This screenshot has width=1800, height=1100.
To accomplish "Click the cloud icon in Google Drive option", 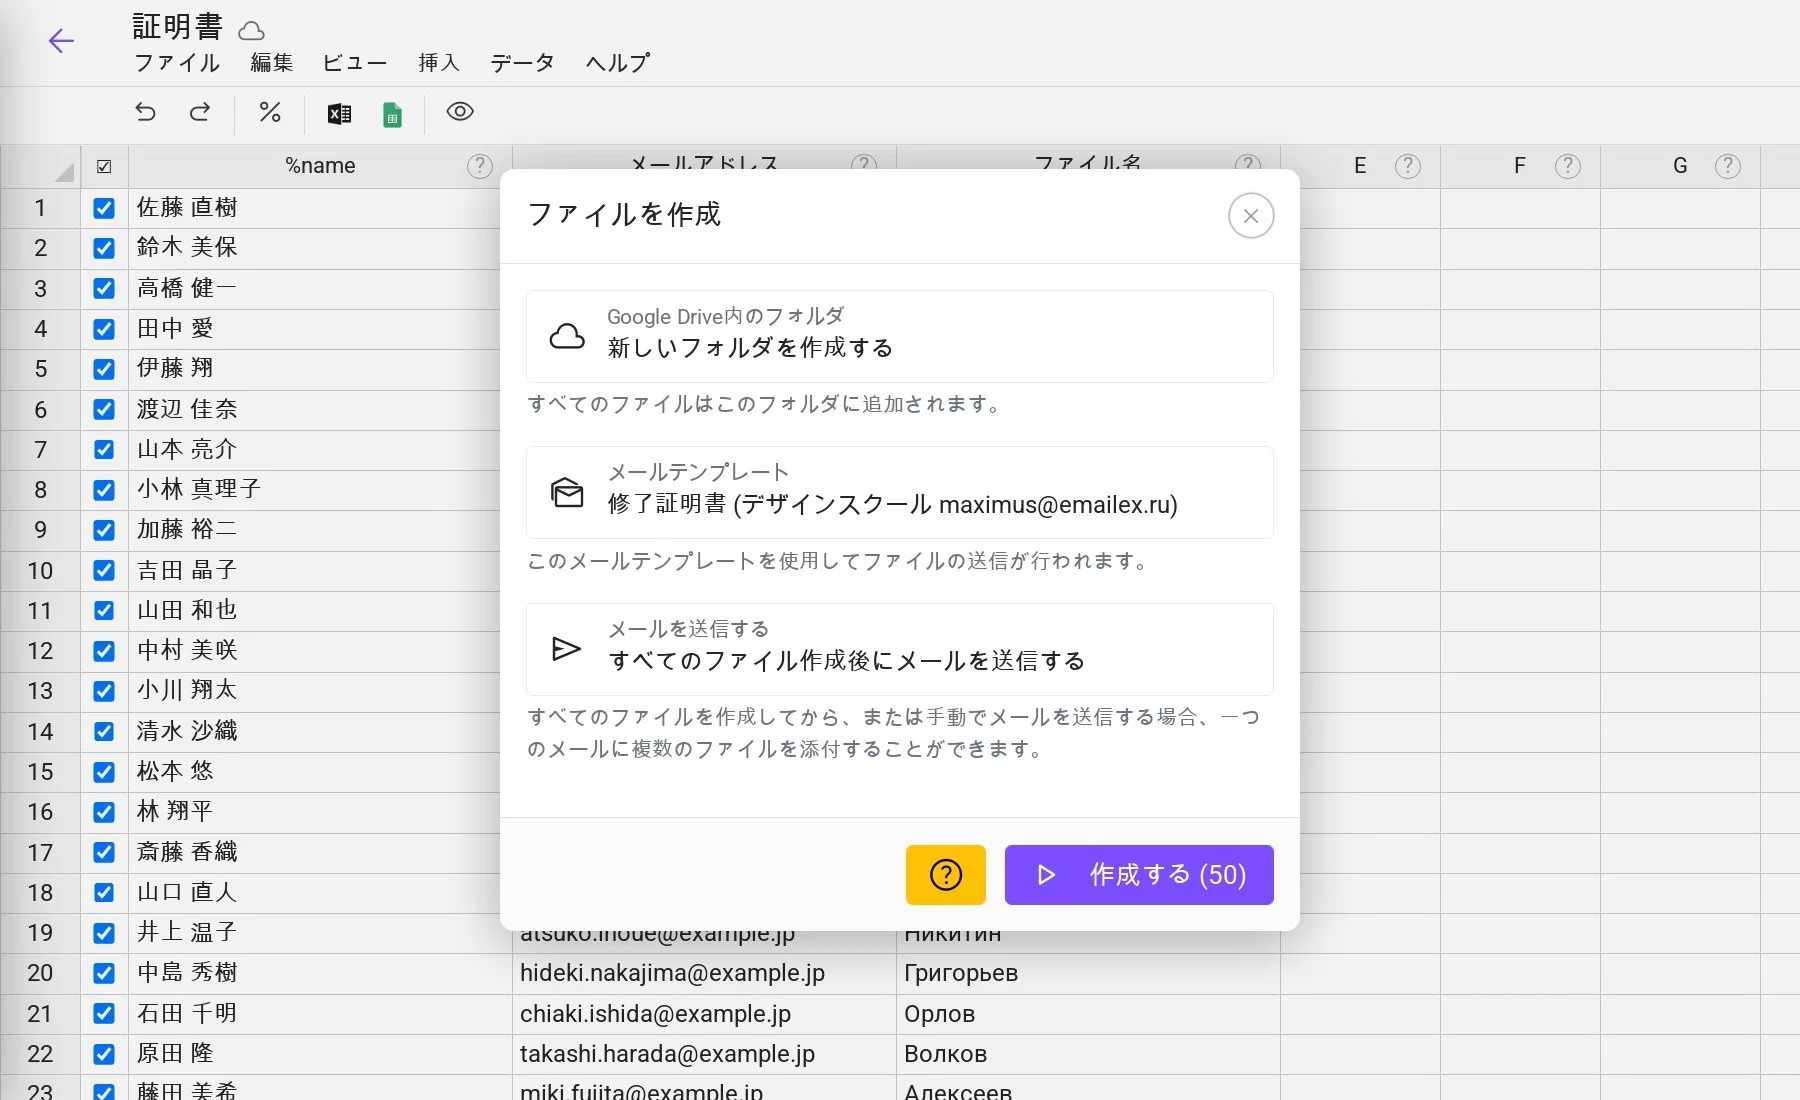I will [567, 336].
